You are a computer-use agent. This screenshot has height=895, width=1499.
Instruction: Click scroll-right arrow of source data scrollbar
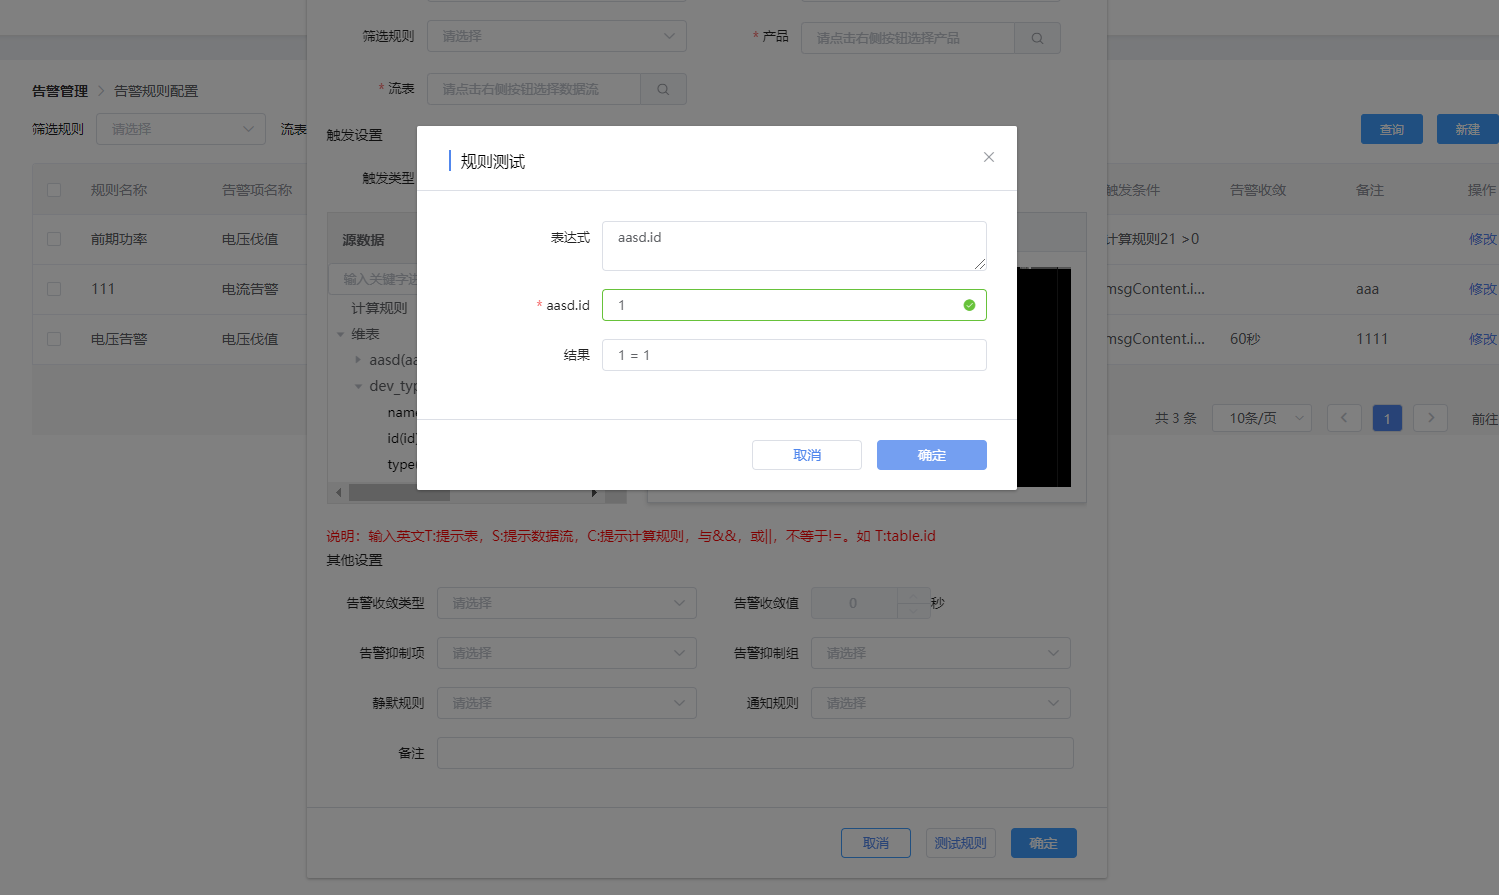click(594, 493)
